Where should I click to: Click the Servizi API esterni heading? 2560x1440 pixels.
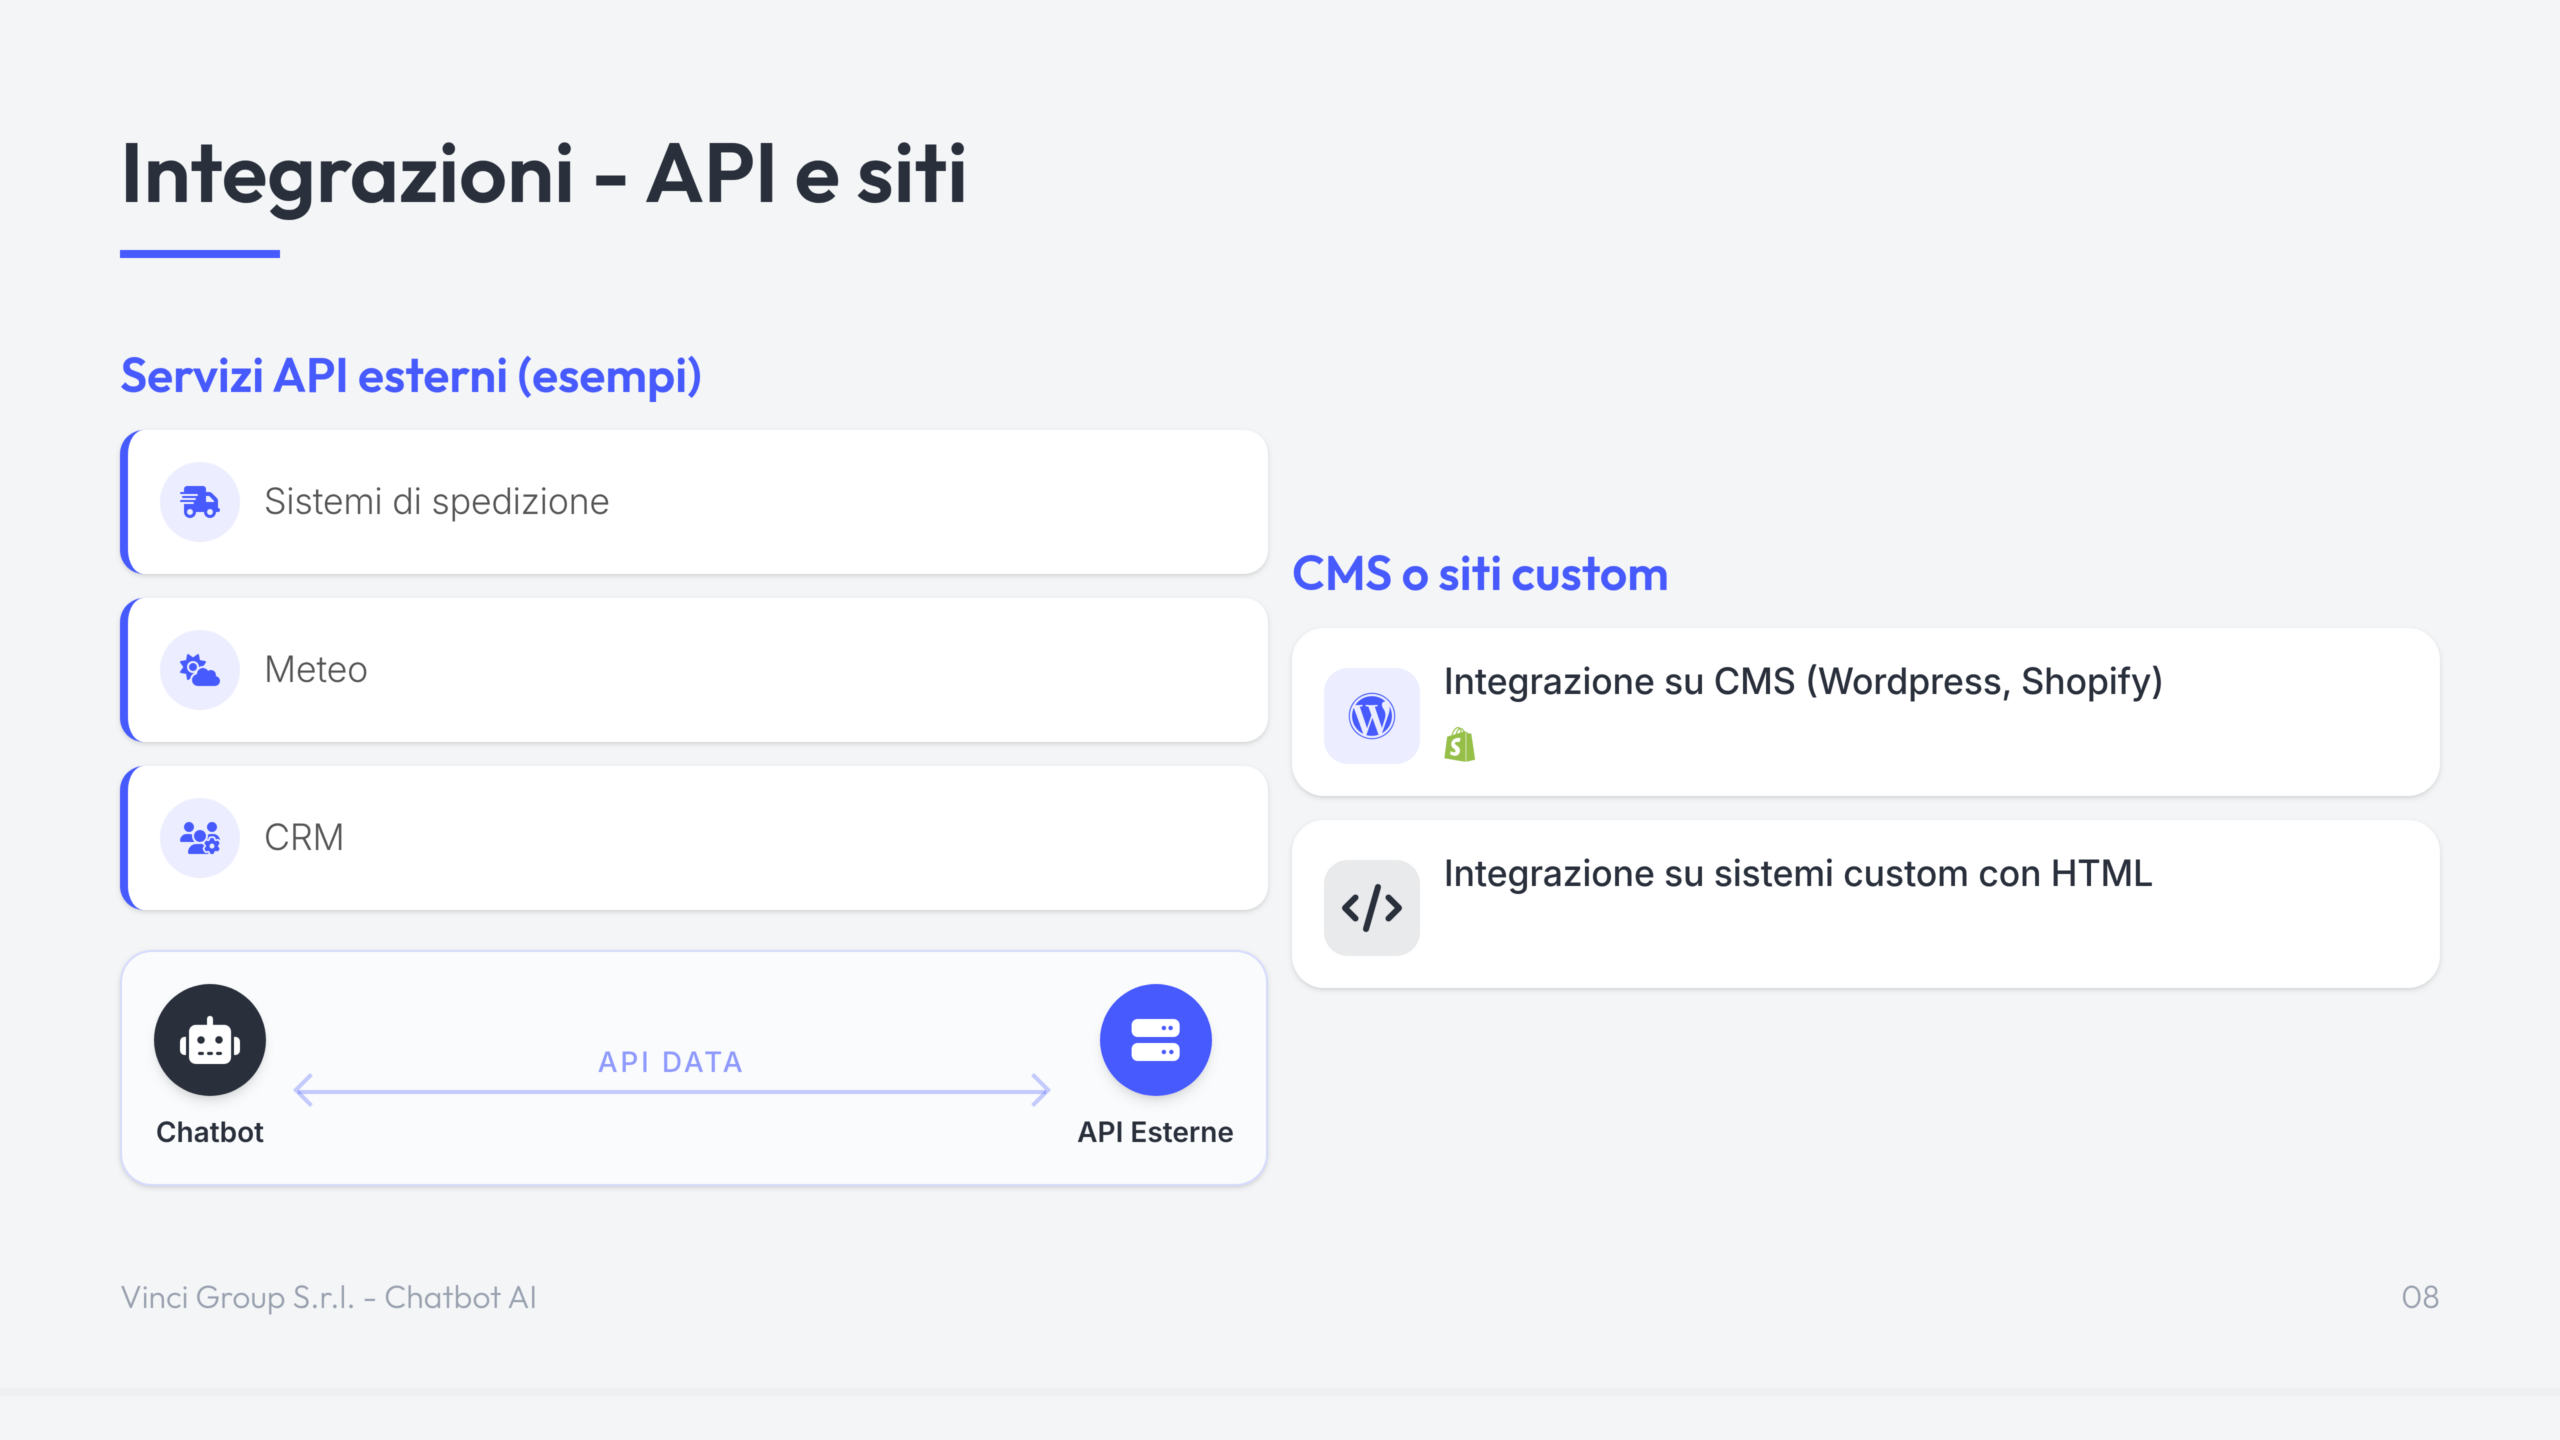click(x=411, y=377)
